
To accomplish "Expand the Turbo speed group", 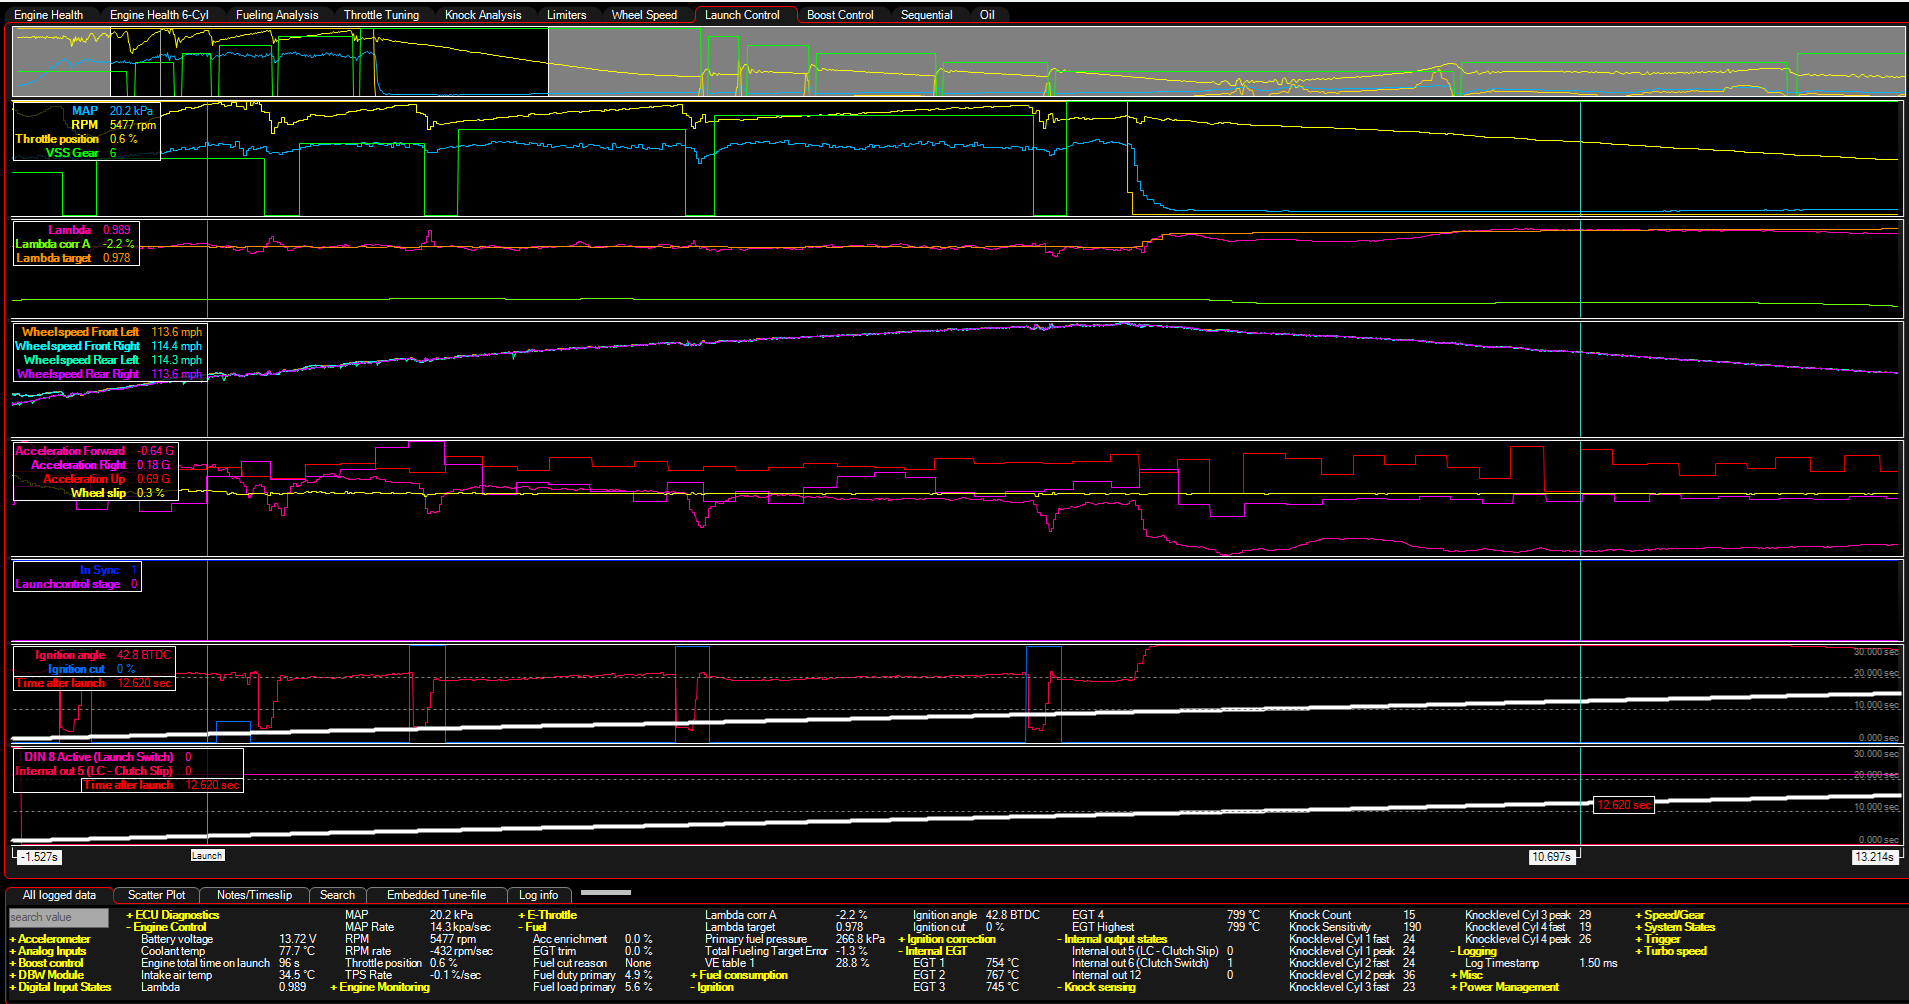I will (1671, 951).
